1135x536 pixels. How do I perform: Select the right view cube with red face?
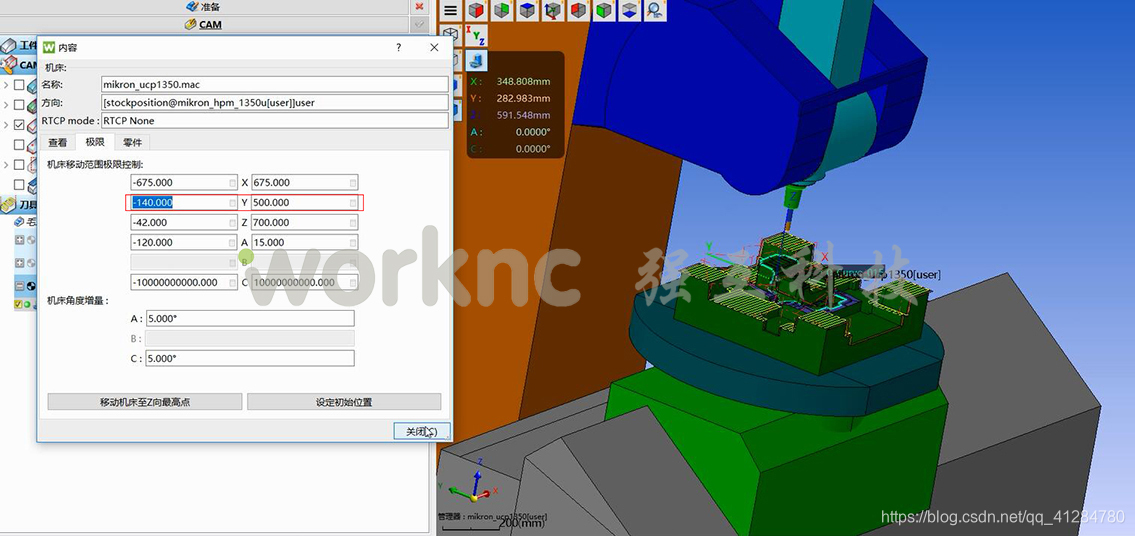click(x=476, y=10)
